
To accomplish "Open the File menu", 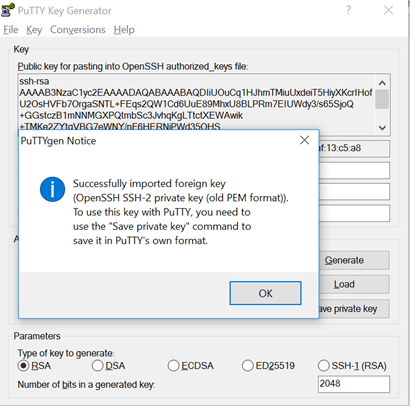I will click(11, 30).
